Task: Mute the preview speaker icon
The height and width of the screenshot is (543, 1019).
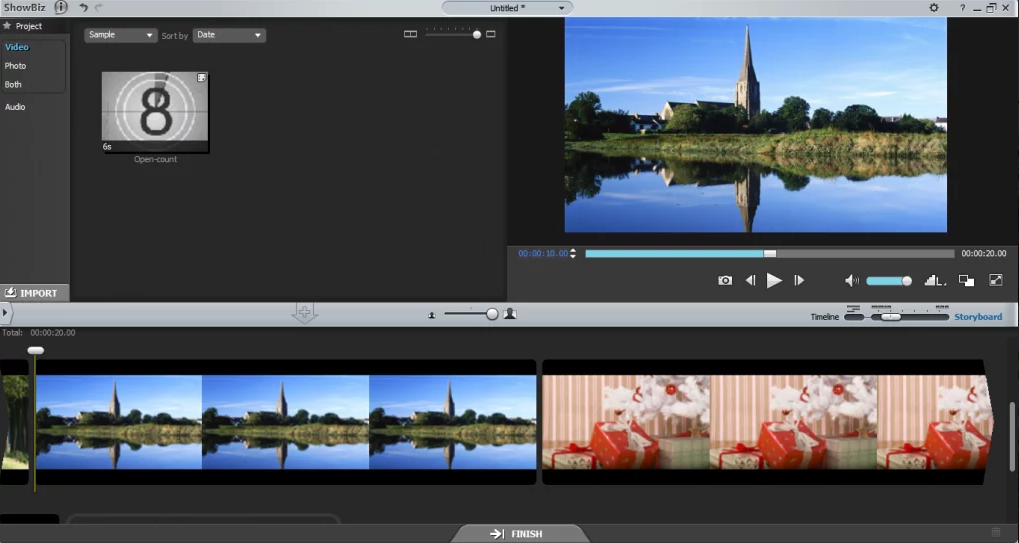Action: (851, 281)
